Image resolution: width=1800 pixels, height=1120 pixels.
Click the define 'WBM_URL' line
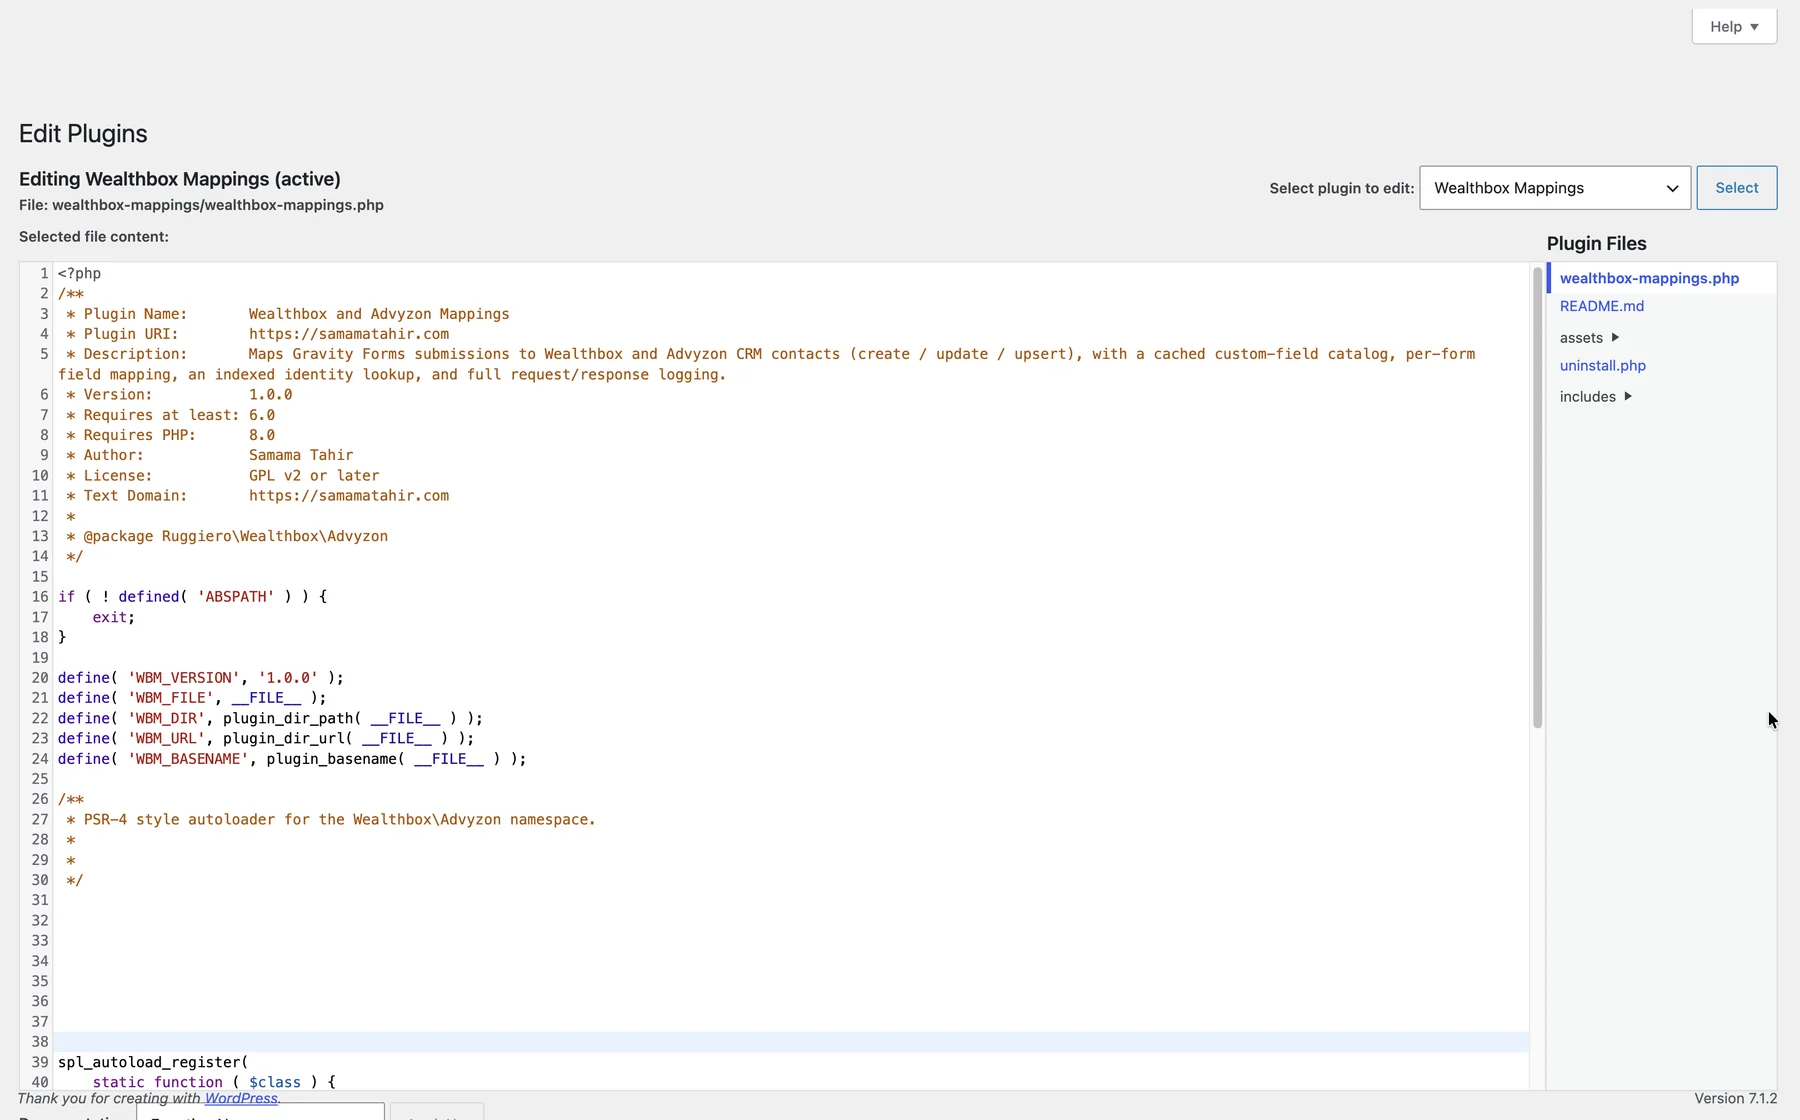(x=266, y=738)
